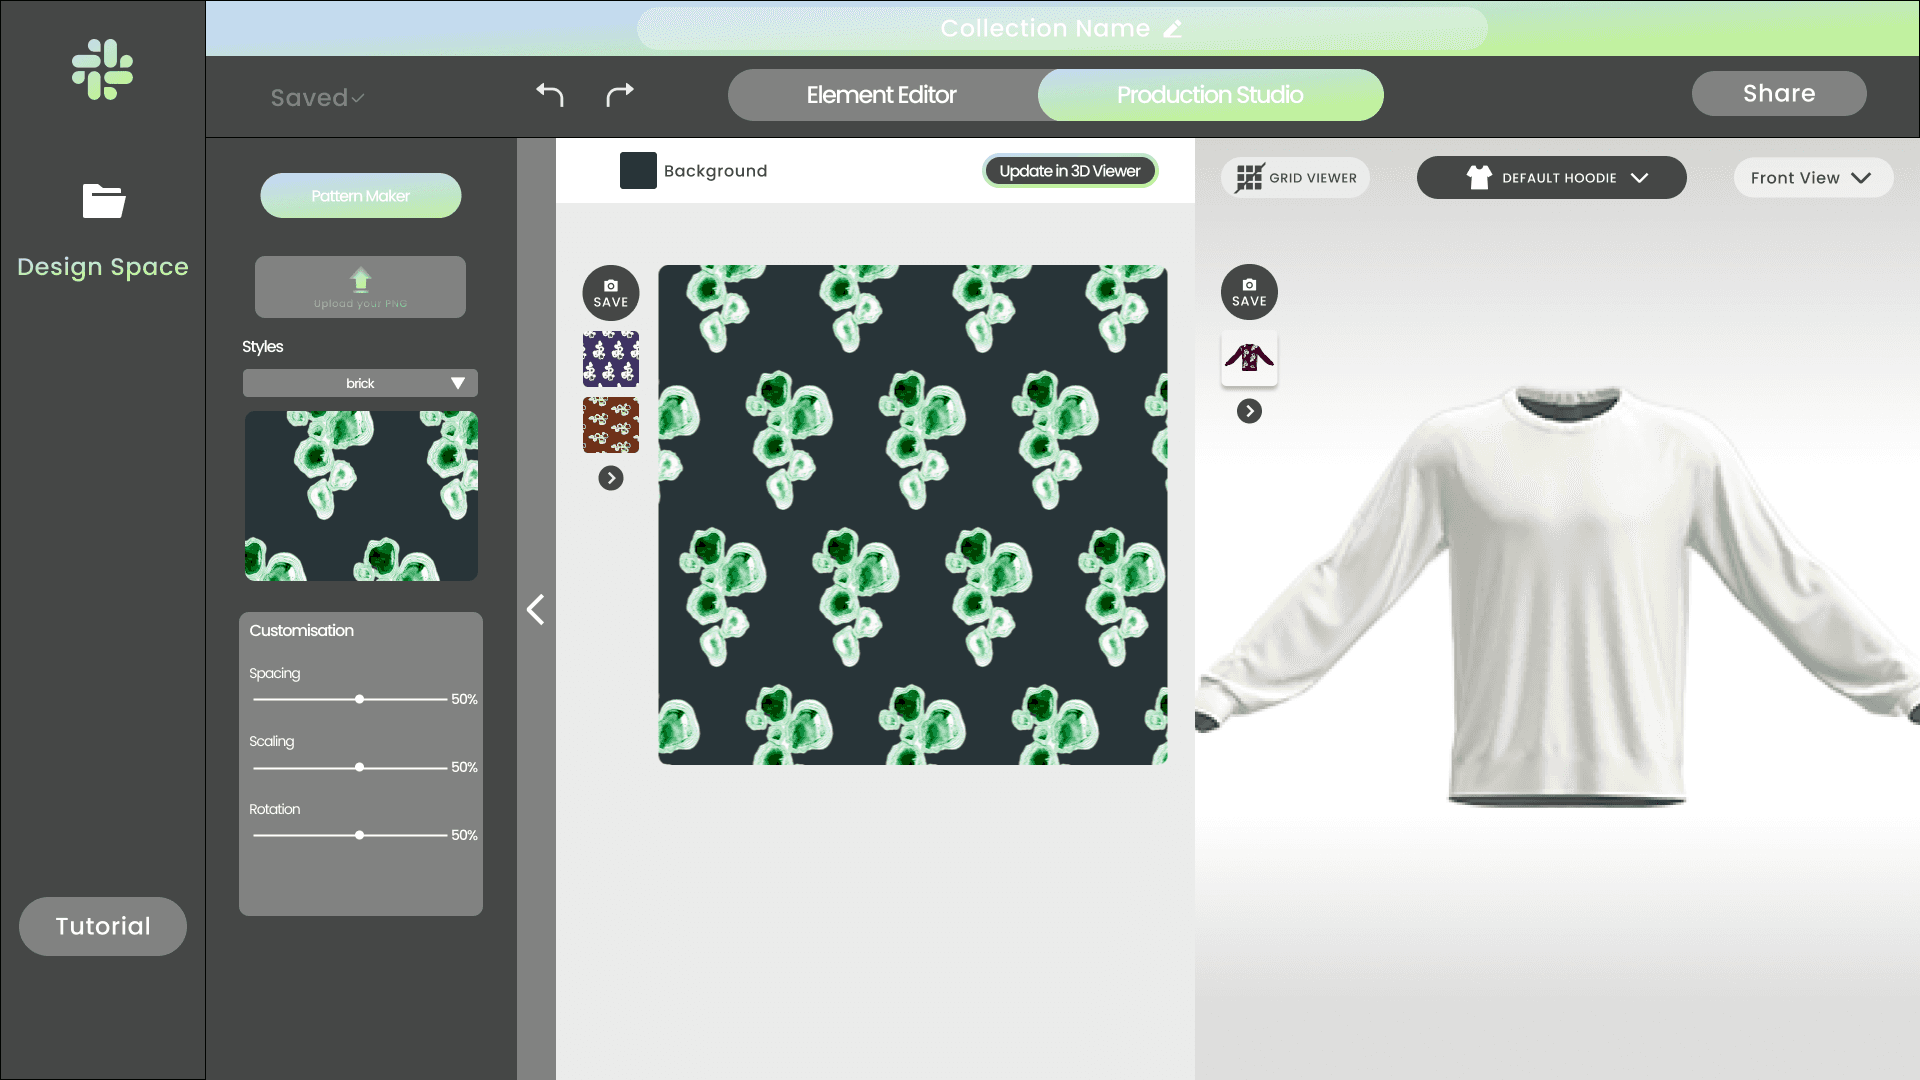The height and width of the screenshot is (1080, 1920).
Task: Collapse the left panel with arrow
Action: [536, 609]
